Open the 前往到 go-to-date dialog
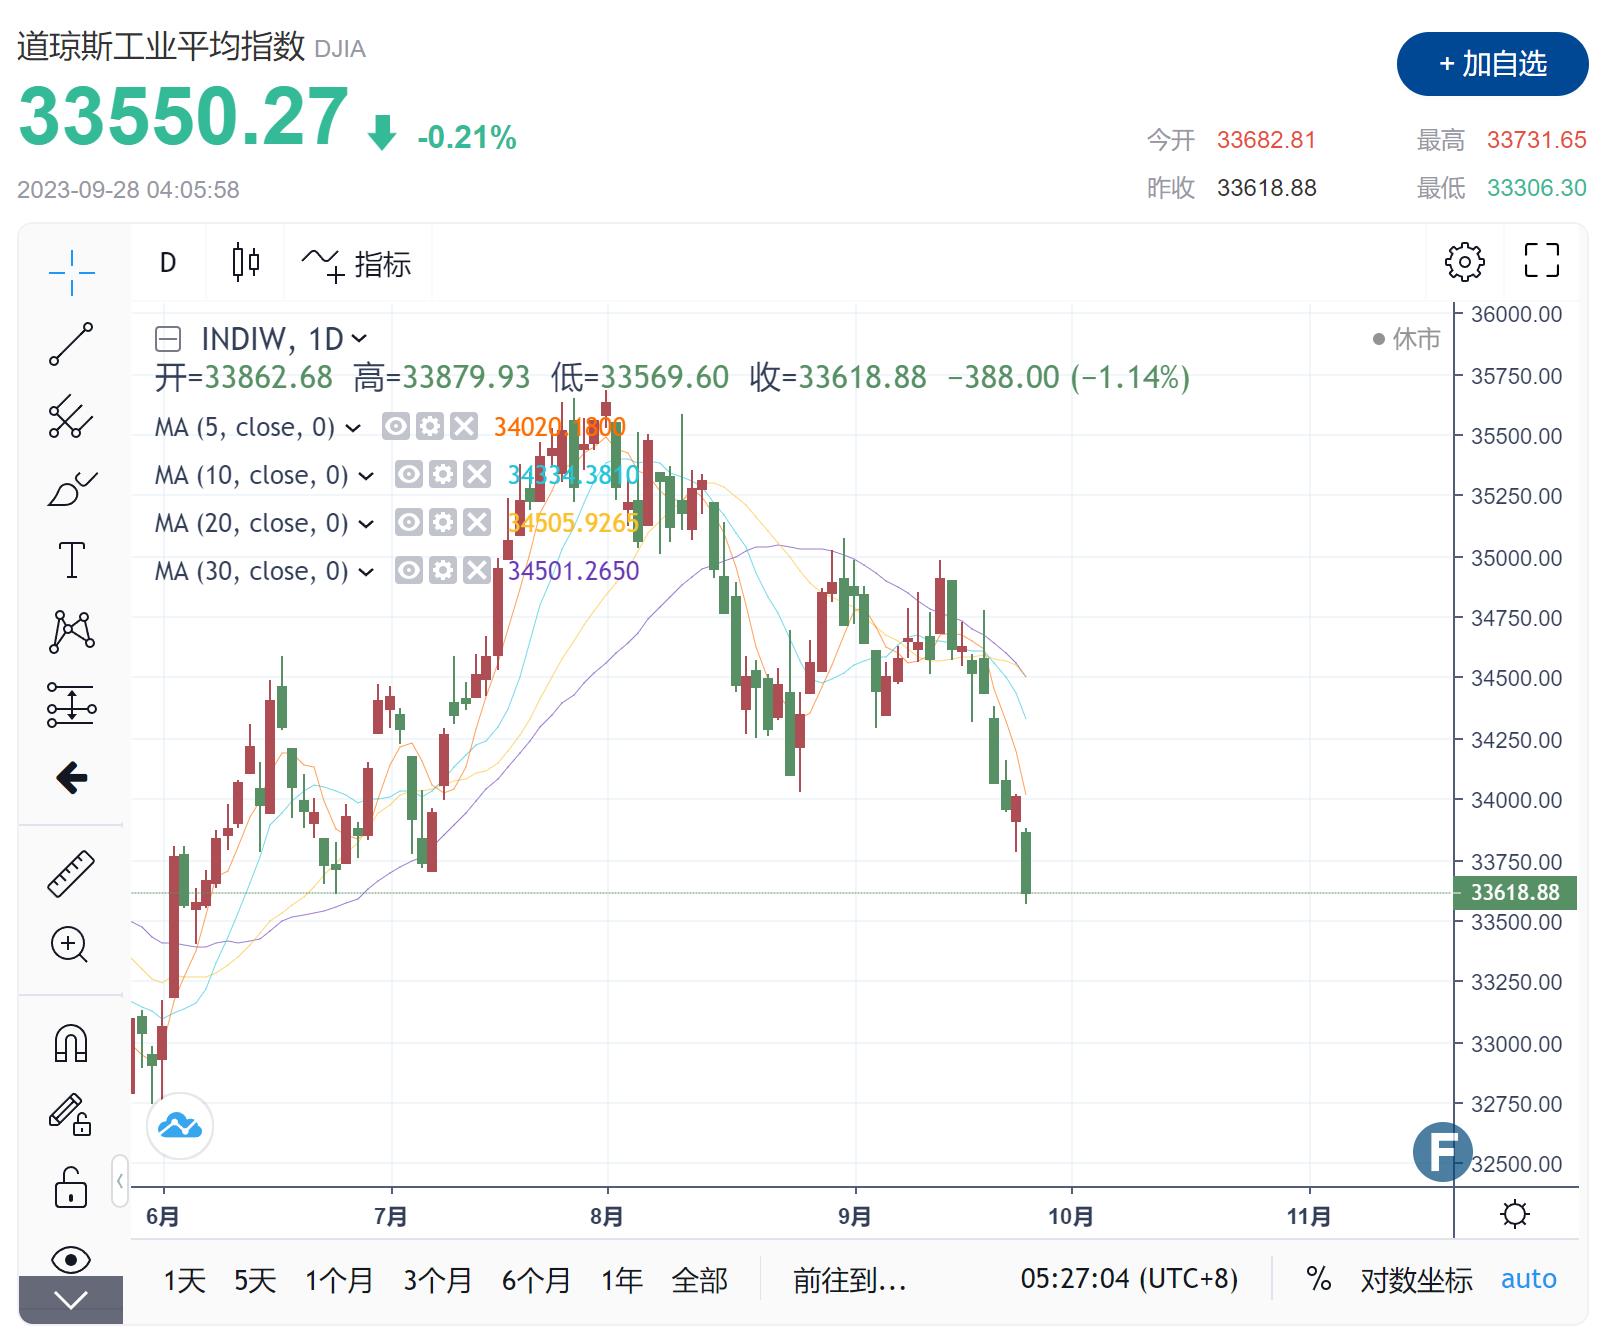 tap(850, 1280)
